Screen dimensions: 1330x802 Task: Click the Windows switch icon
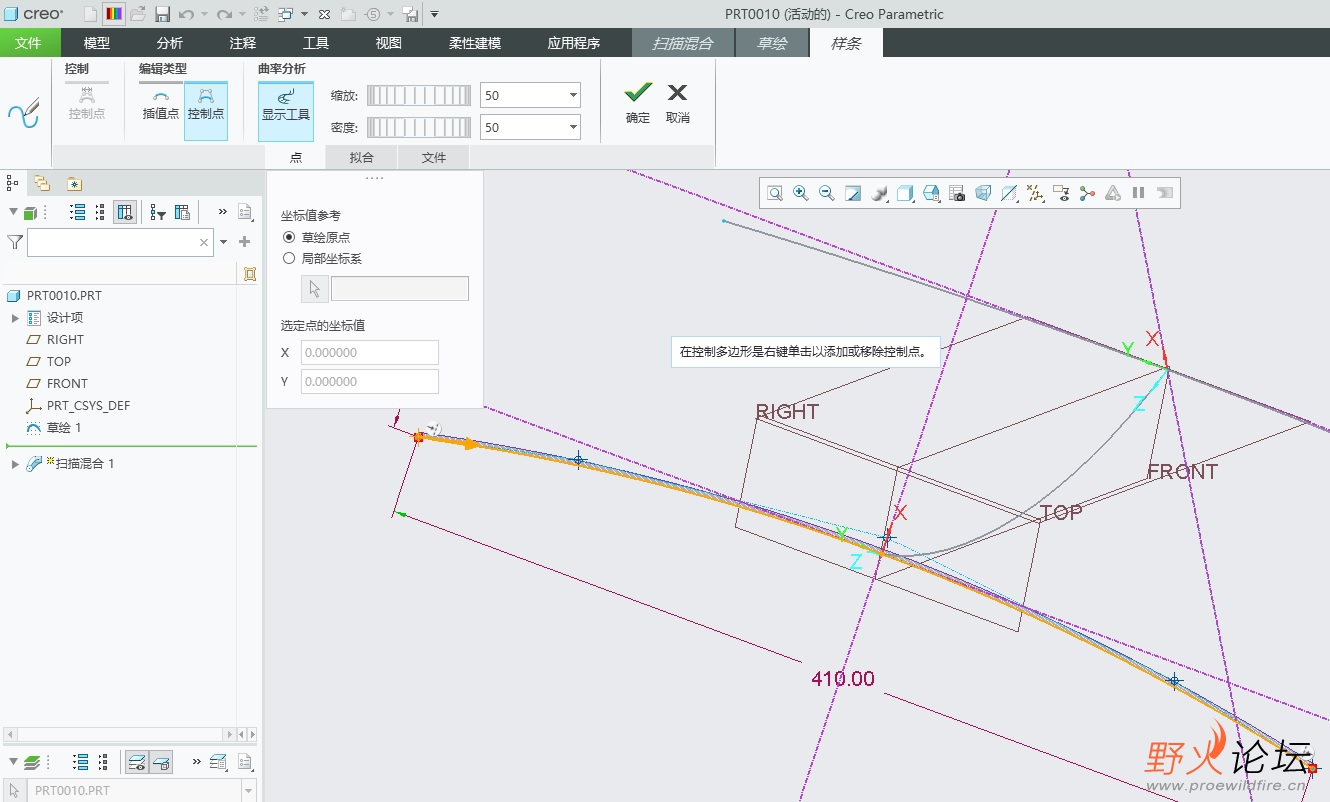tap(286, 14)
